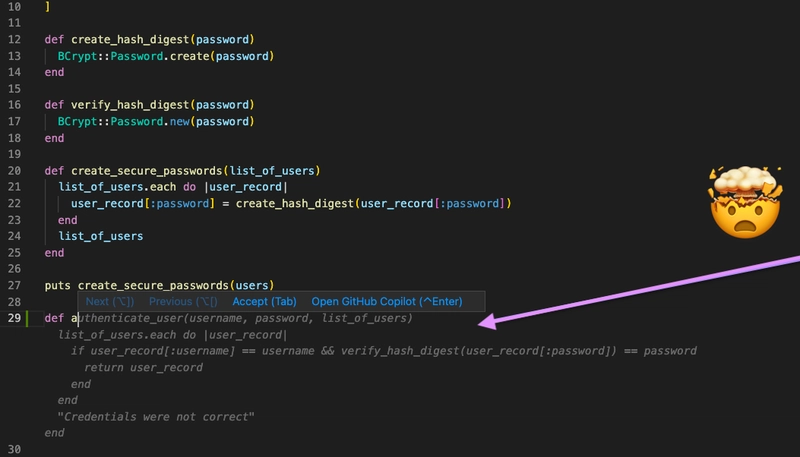The width and height of the screenshot is (800, 457).
Task: Show the Previous Copilot suggestion
Action: [183, 301]
